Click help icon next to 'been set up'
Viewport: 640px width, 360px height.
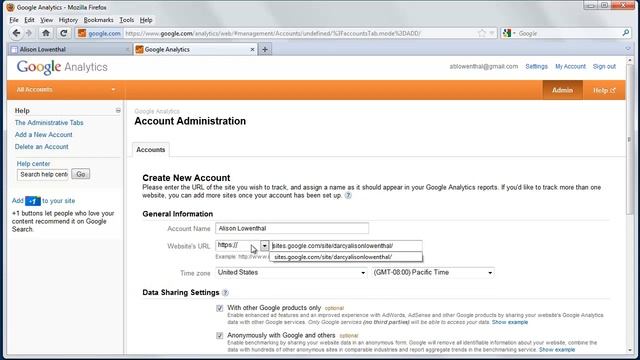[348, 196]
